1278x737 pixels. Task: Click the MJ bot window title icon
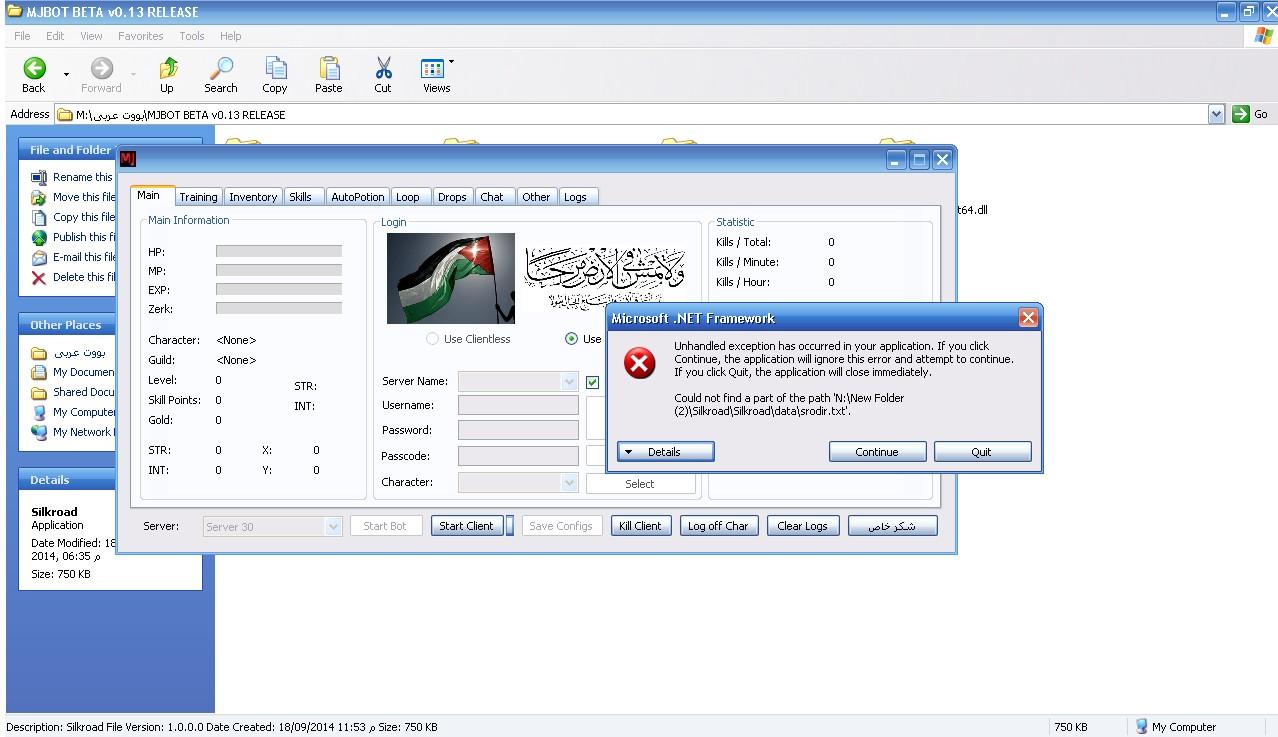point(127,159)
